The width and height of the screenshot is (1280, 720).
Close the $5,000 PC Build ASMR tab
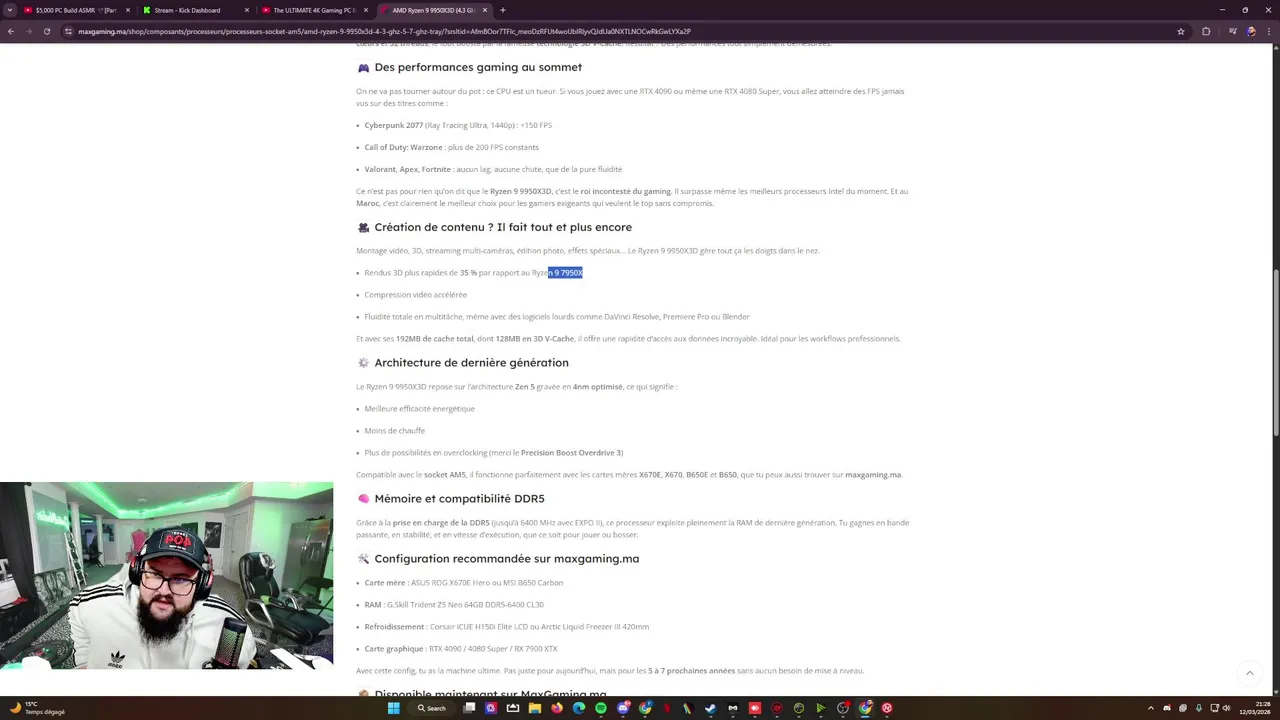127,10
